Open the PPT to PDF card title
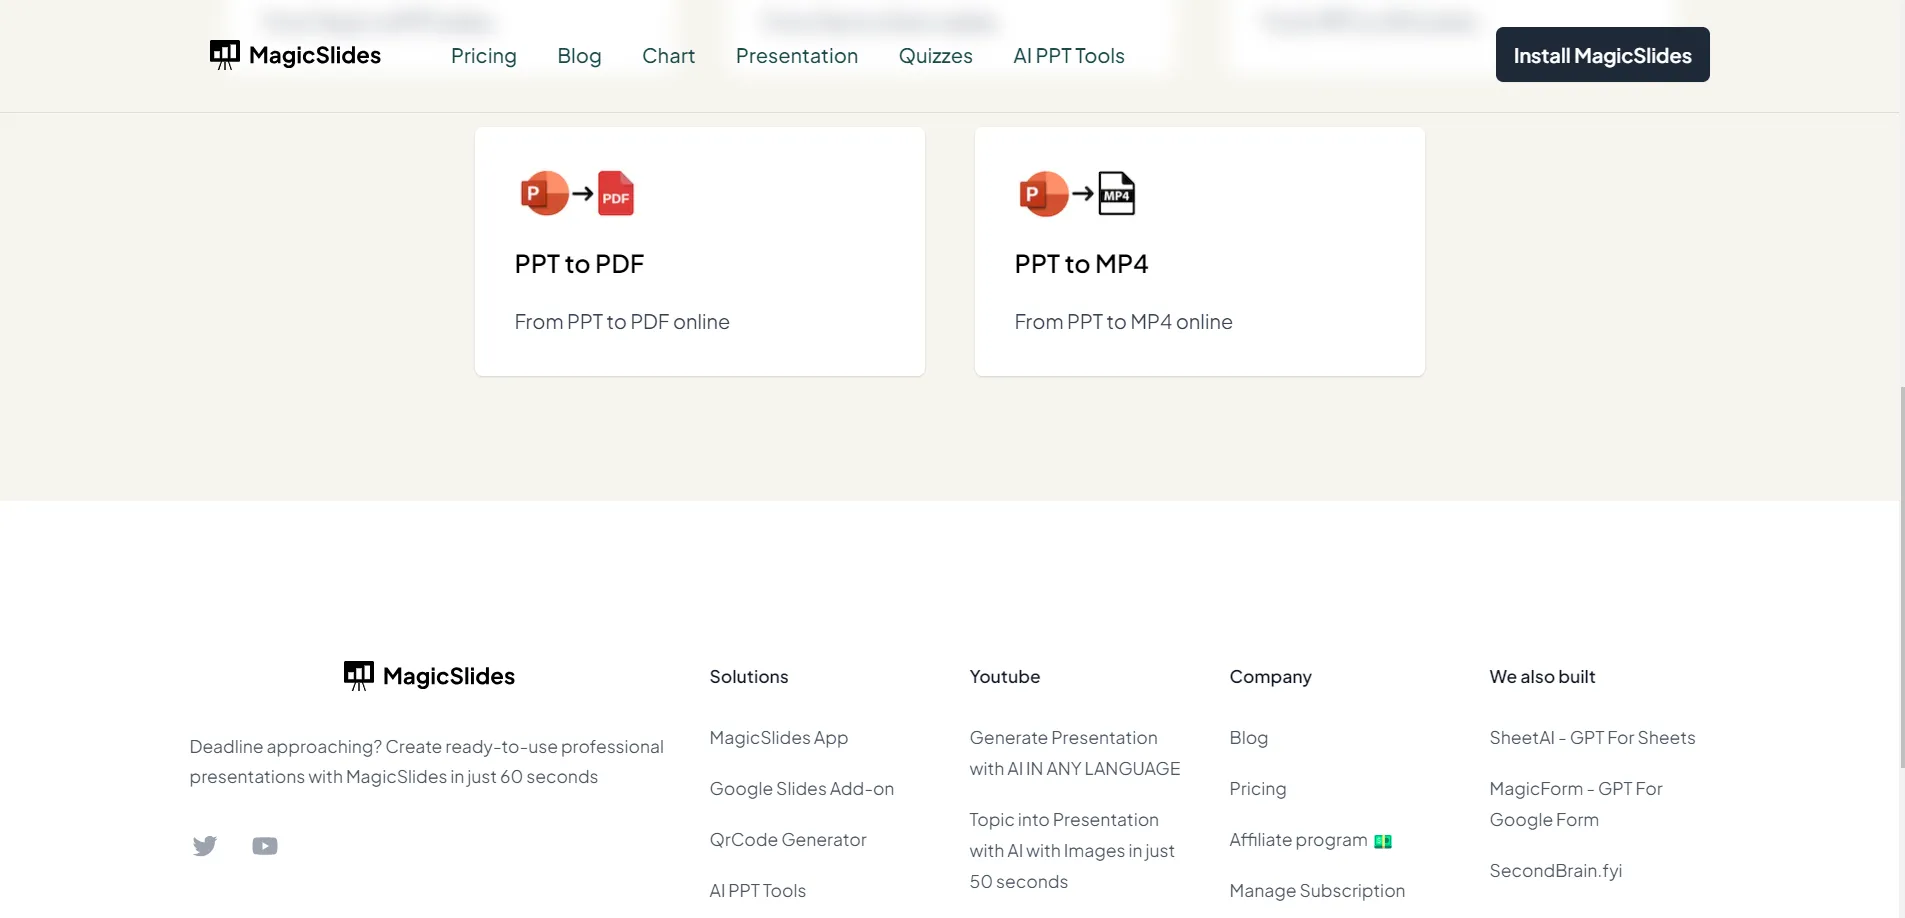 click(579, 264)
